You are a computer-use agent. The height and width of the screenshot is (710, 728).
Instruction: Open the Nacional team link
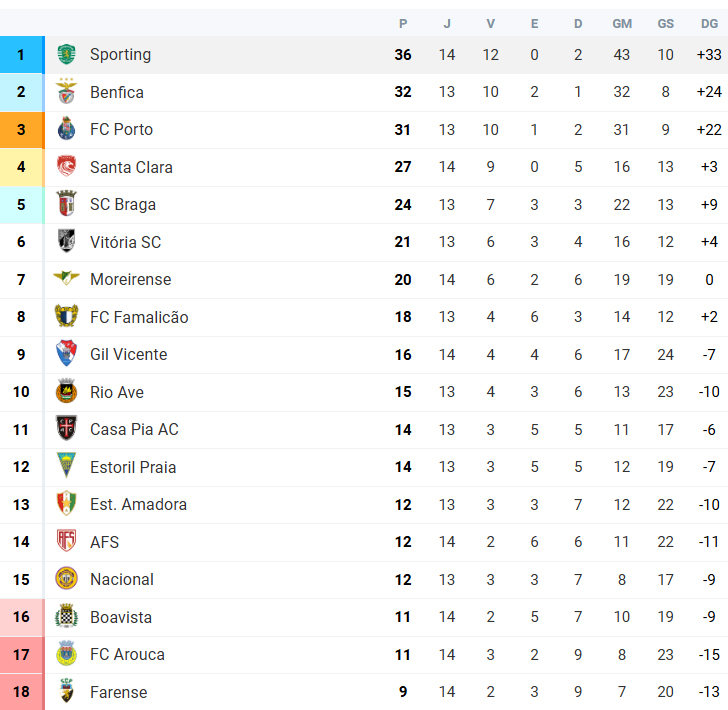pyautogui.click(x=122, y=580)
